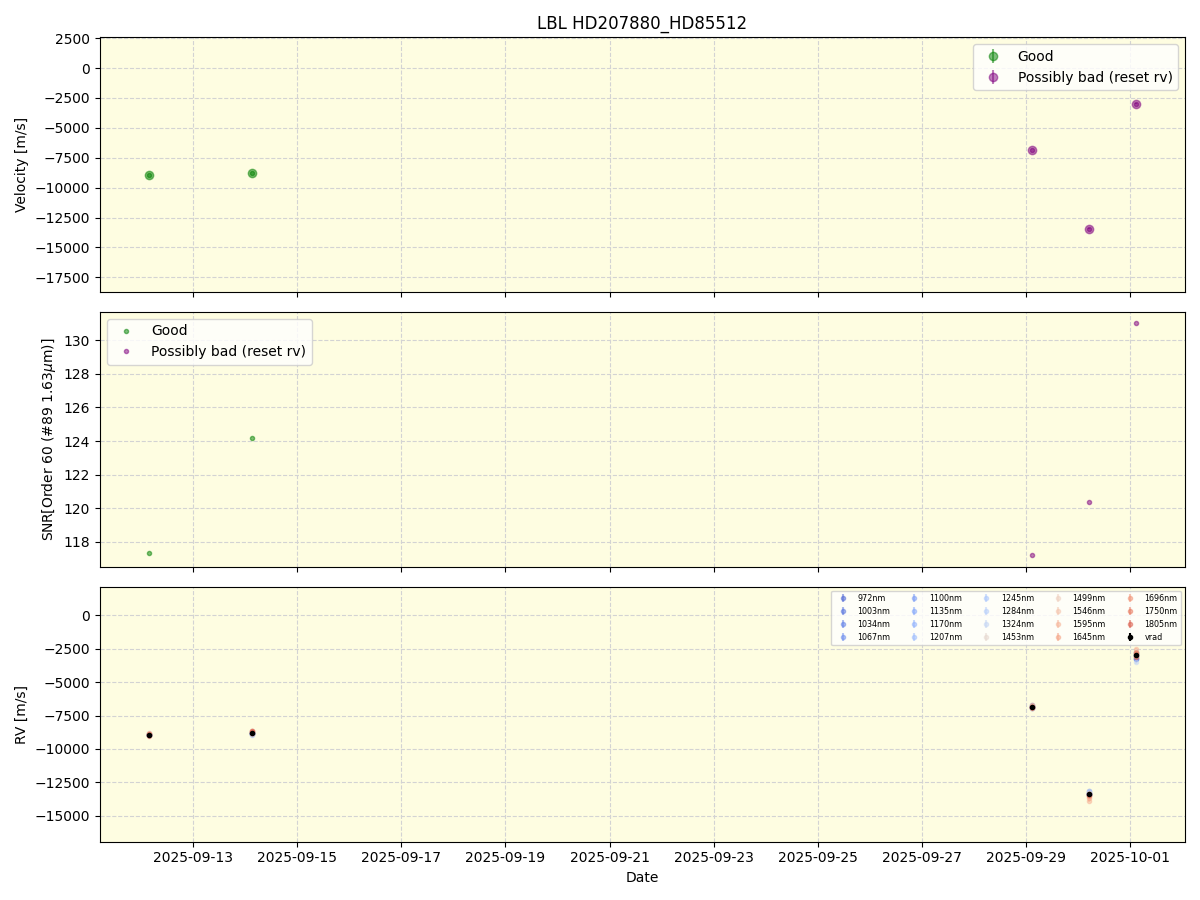Click the 972nm legend marker
This screenshot has height=900, width=1200.
(x=843, y=598)
